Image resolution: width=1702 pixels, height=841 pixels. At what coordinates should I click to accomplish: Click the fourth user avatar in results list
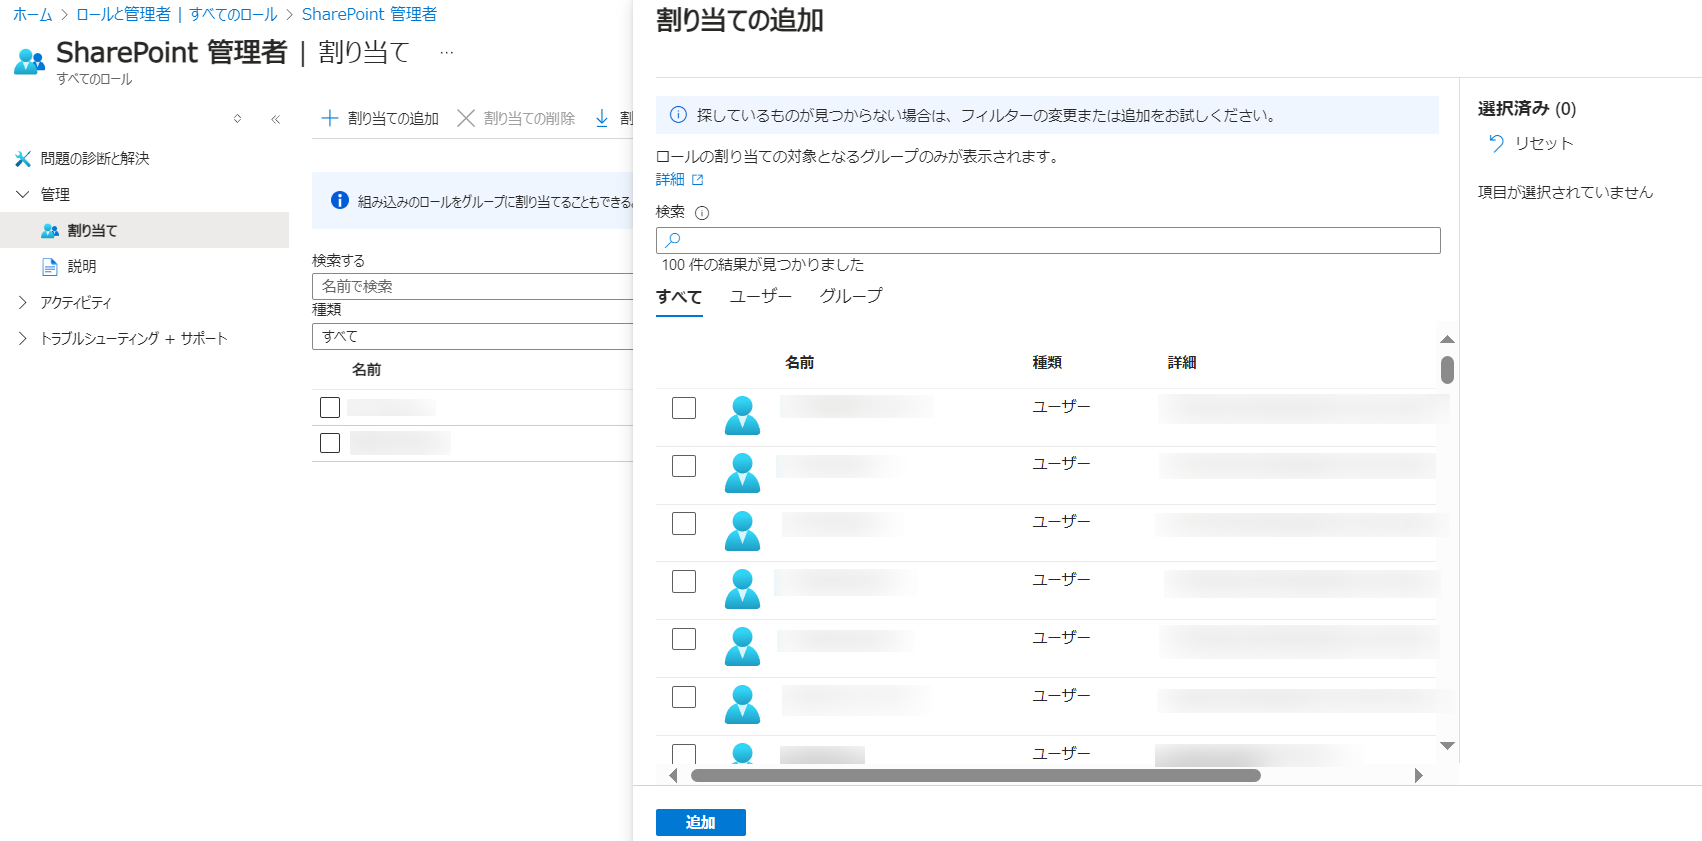tap(742, 590)
